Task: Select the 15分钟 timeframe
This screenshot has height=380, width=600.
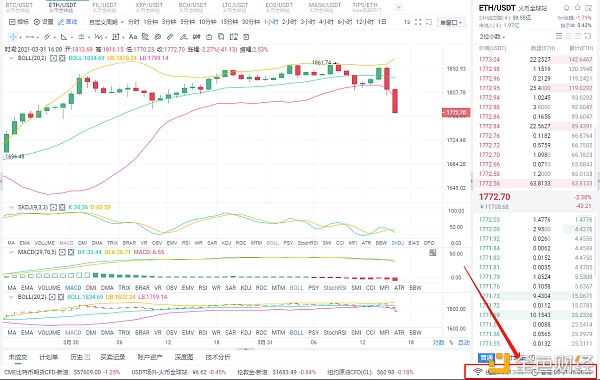Action: [229, 22]
